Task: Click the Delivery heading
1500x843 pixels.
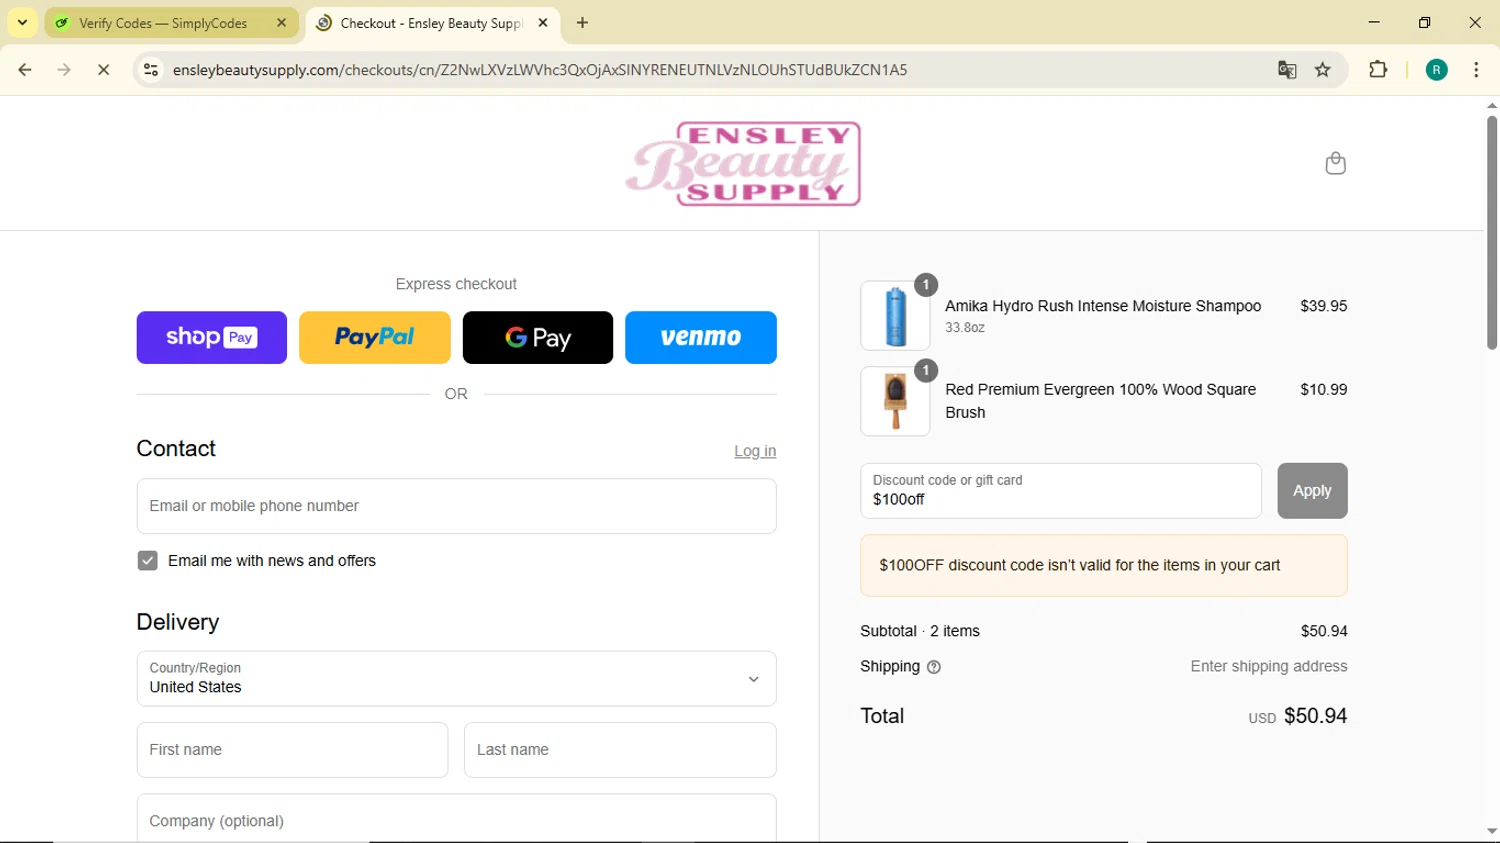Action: [178, 622]
